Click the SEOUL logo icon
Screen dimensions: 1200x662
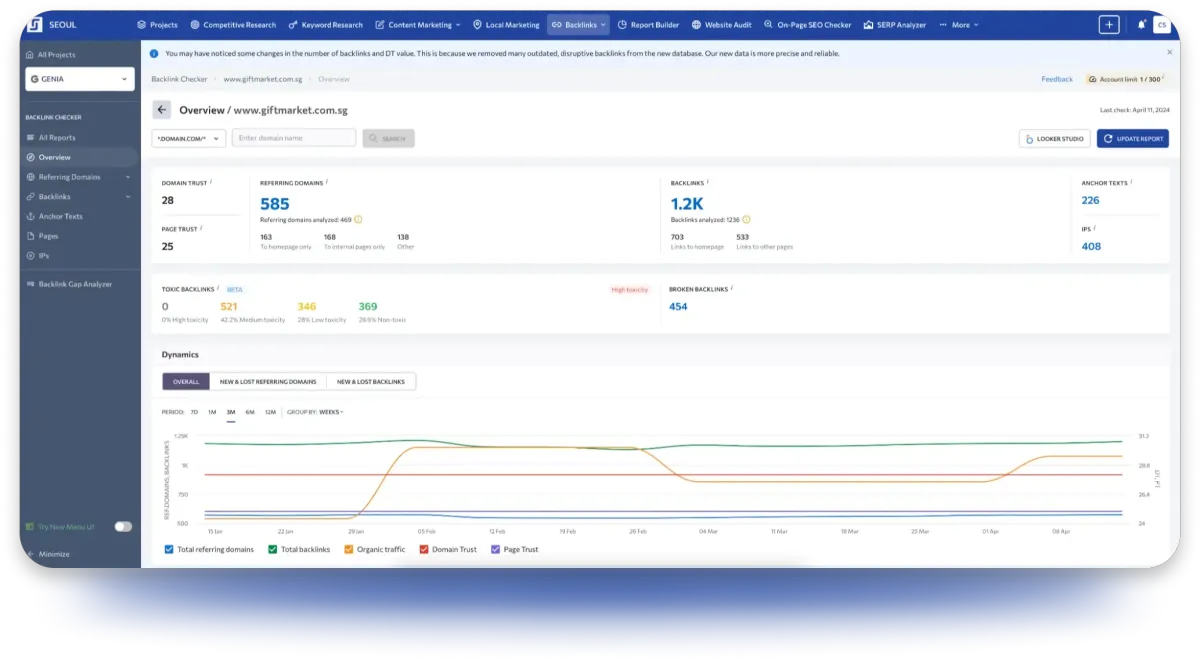[34, 24]
